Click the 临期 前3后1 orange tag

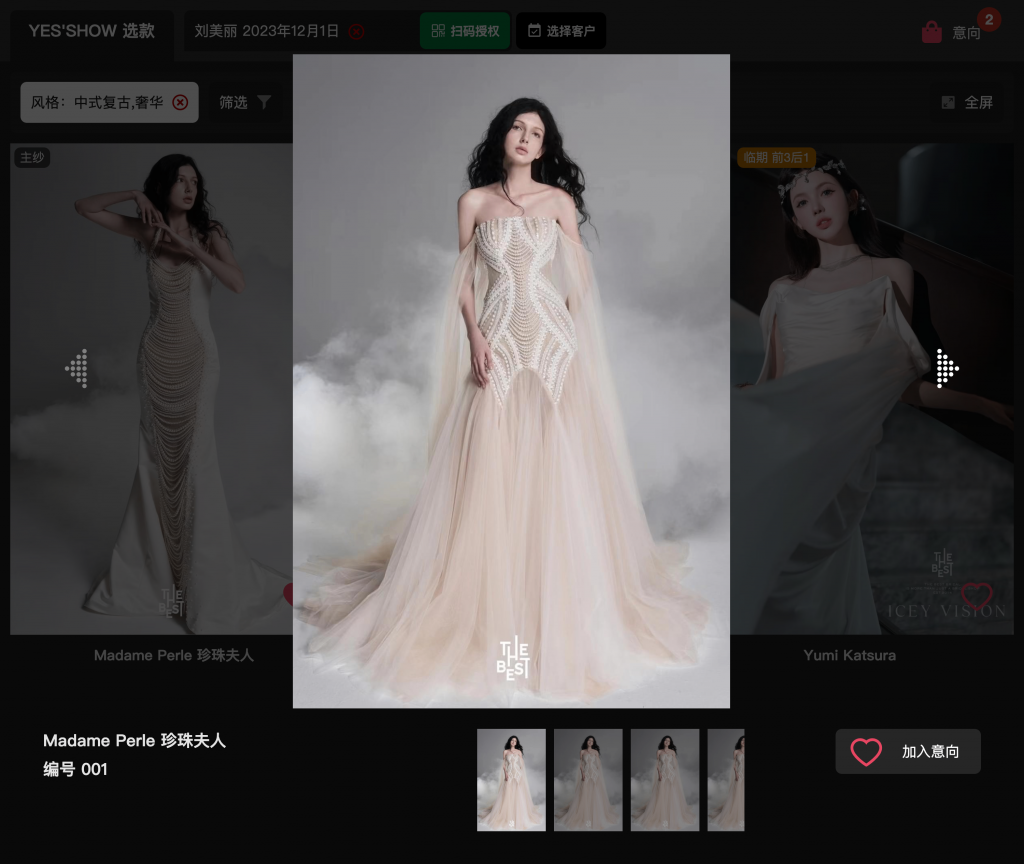[x=776, y=157]
